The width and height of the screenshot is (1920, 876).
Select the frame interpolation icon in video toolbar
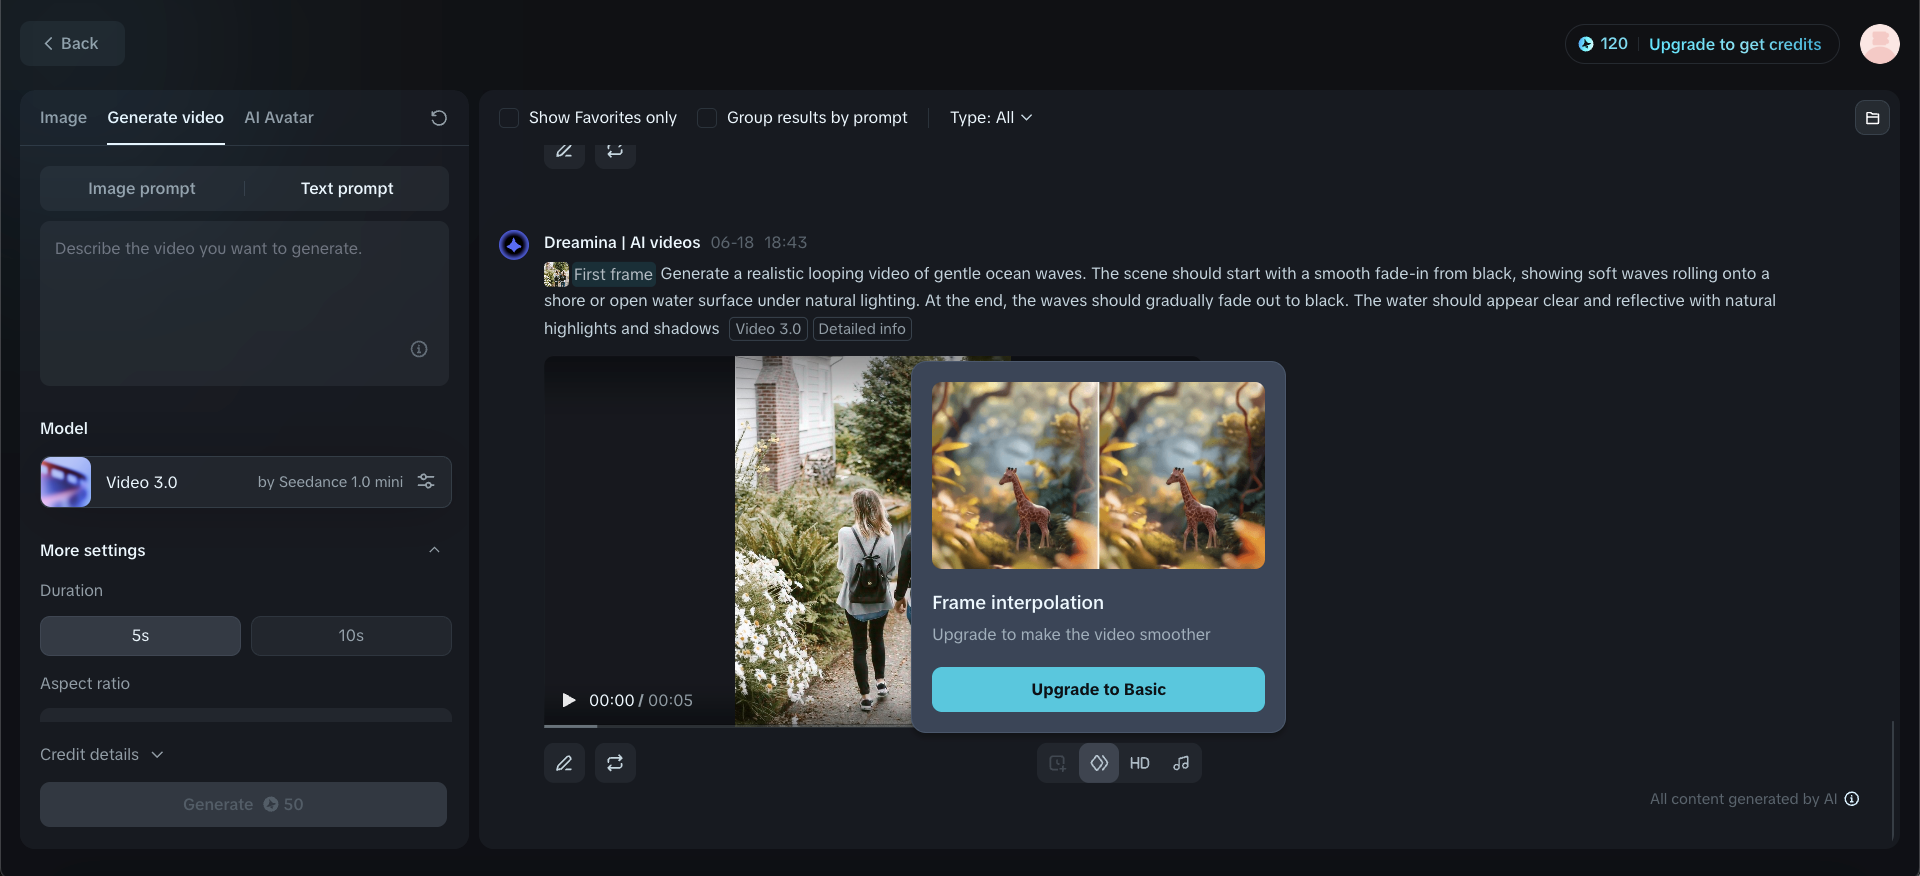(1098, 763)
